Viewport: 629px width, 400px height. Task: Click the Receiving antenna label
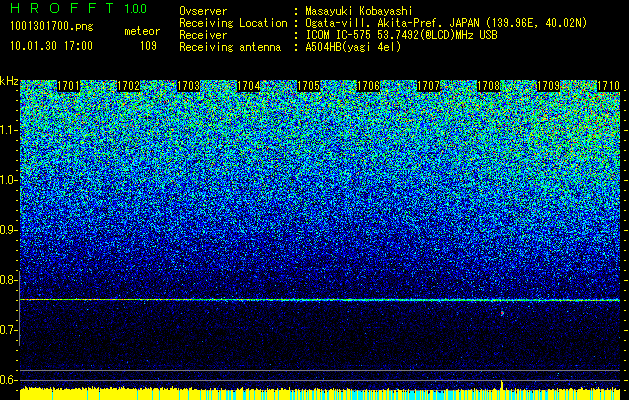coord(230,47)
